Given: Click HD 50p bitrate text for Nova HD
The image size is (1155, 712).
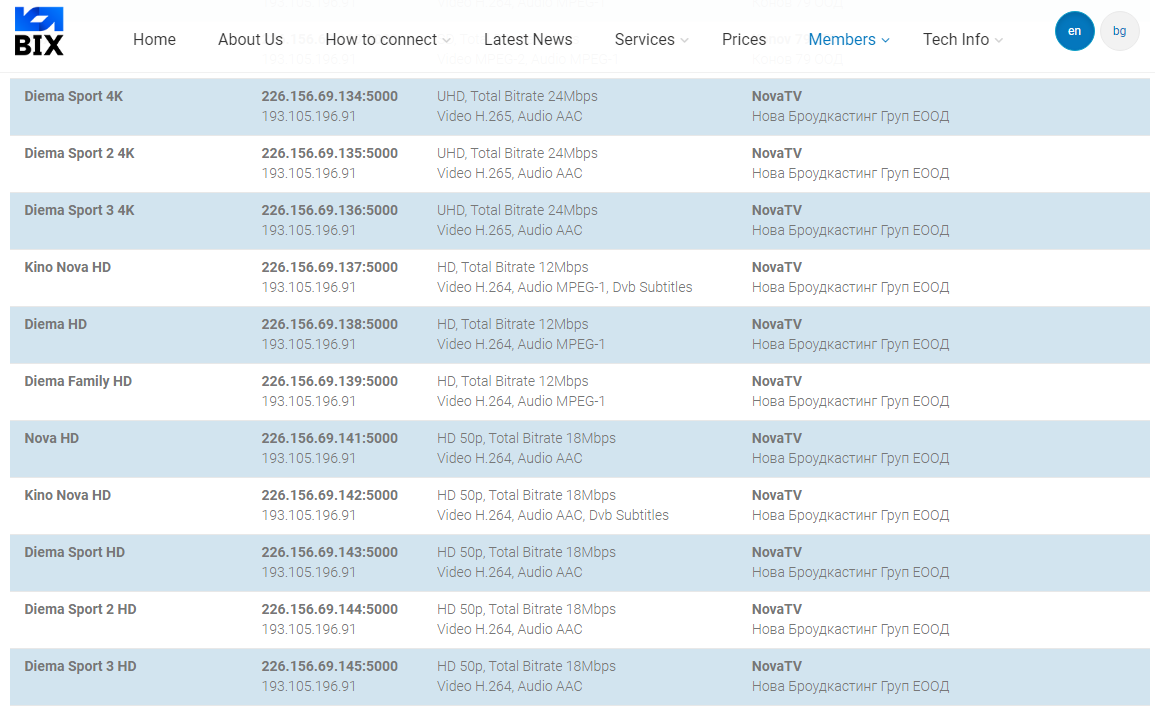Looking at the screenshot, I should coord(526,438).
